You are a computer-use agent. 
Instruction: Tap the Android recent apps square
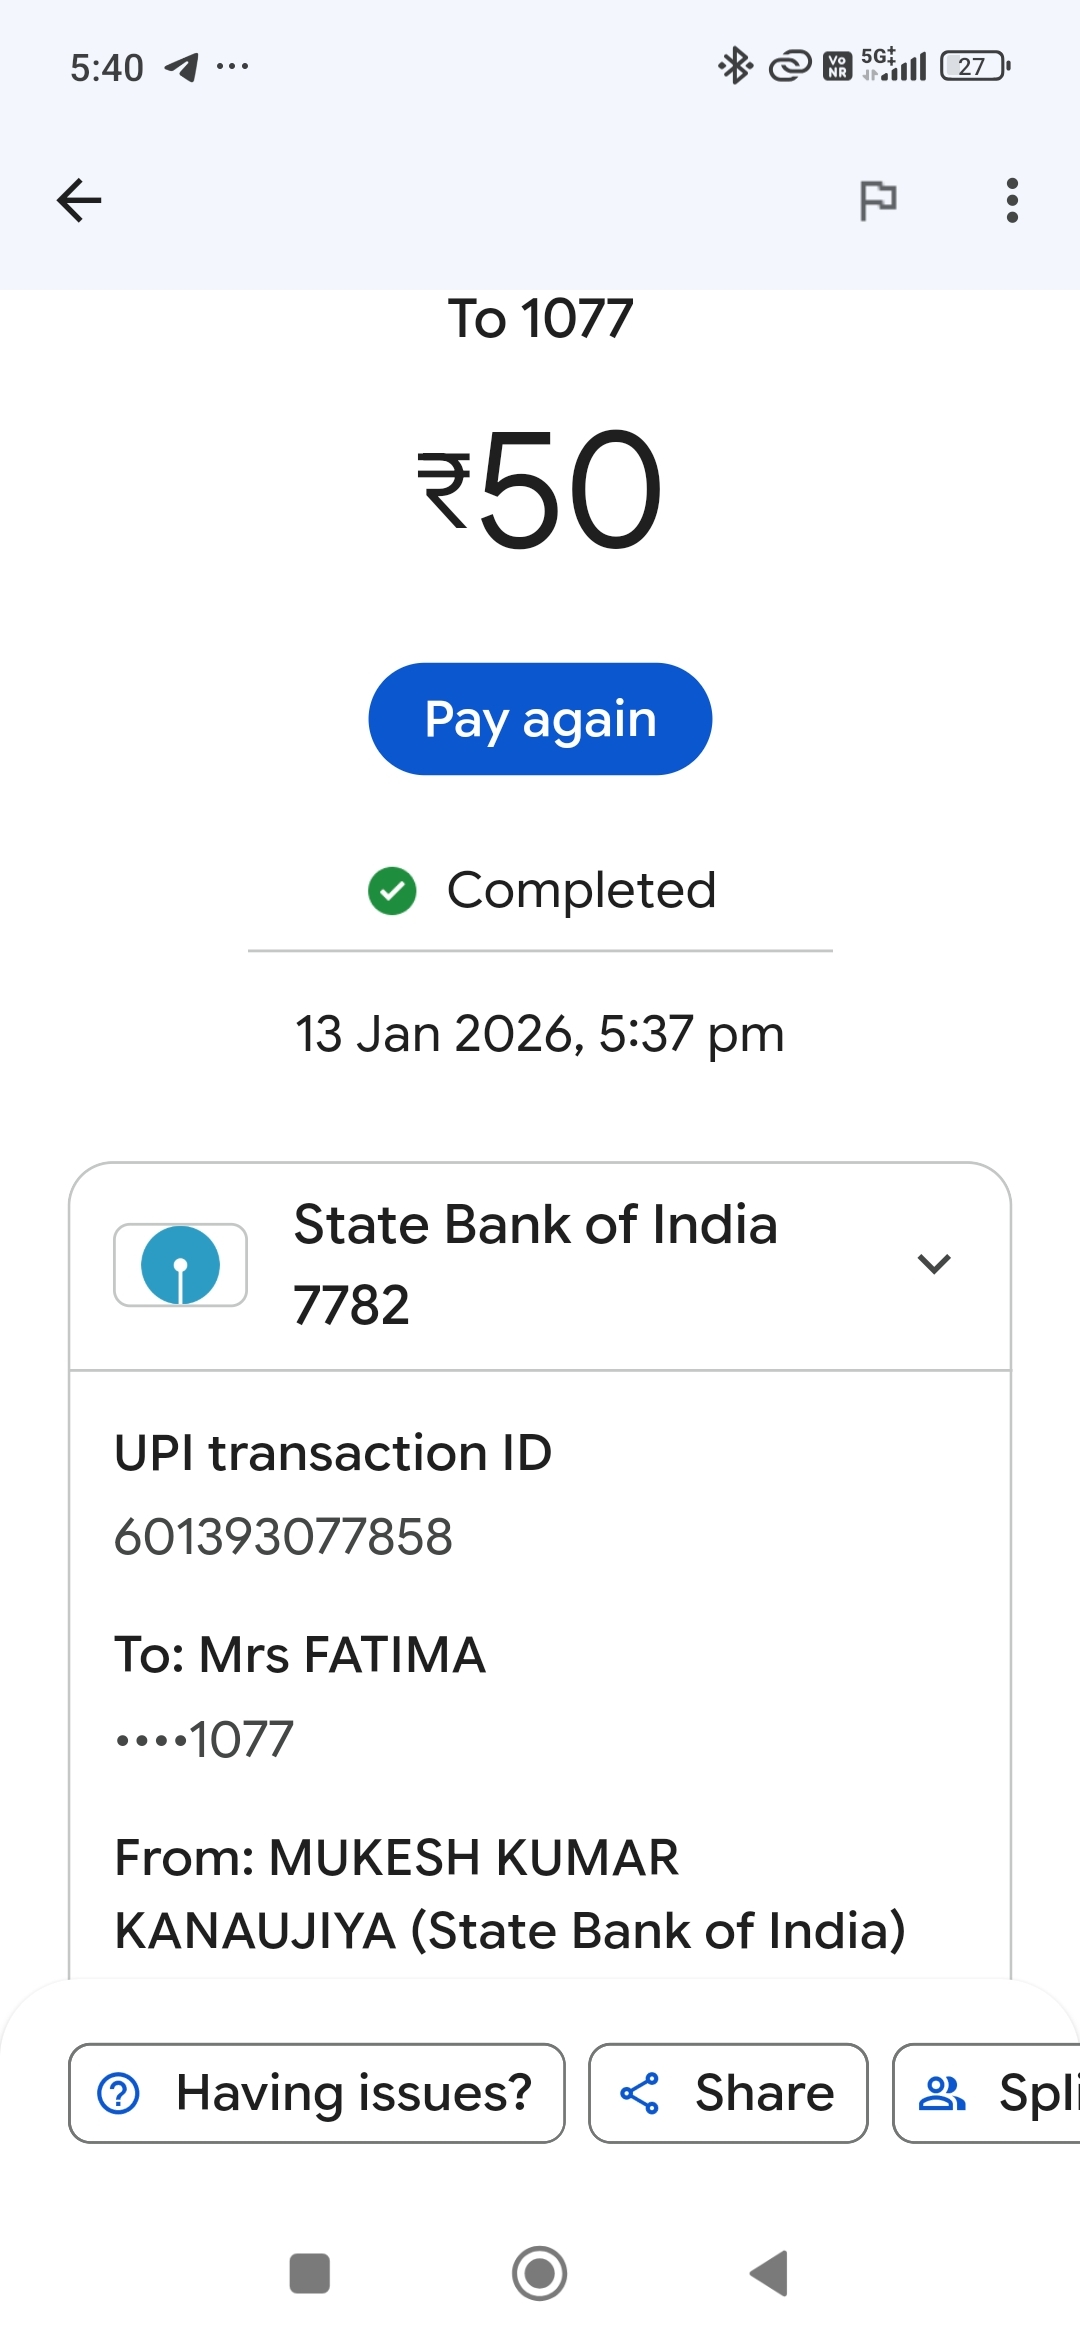[x=309, y=2273]
